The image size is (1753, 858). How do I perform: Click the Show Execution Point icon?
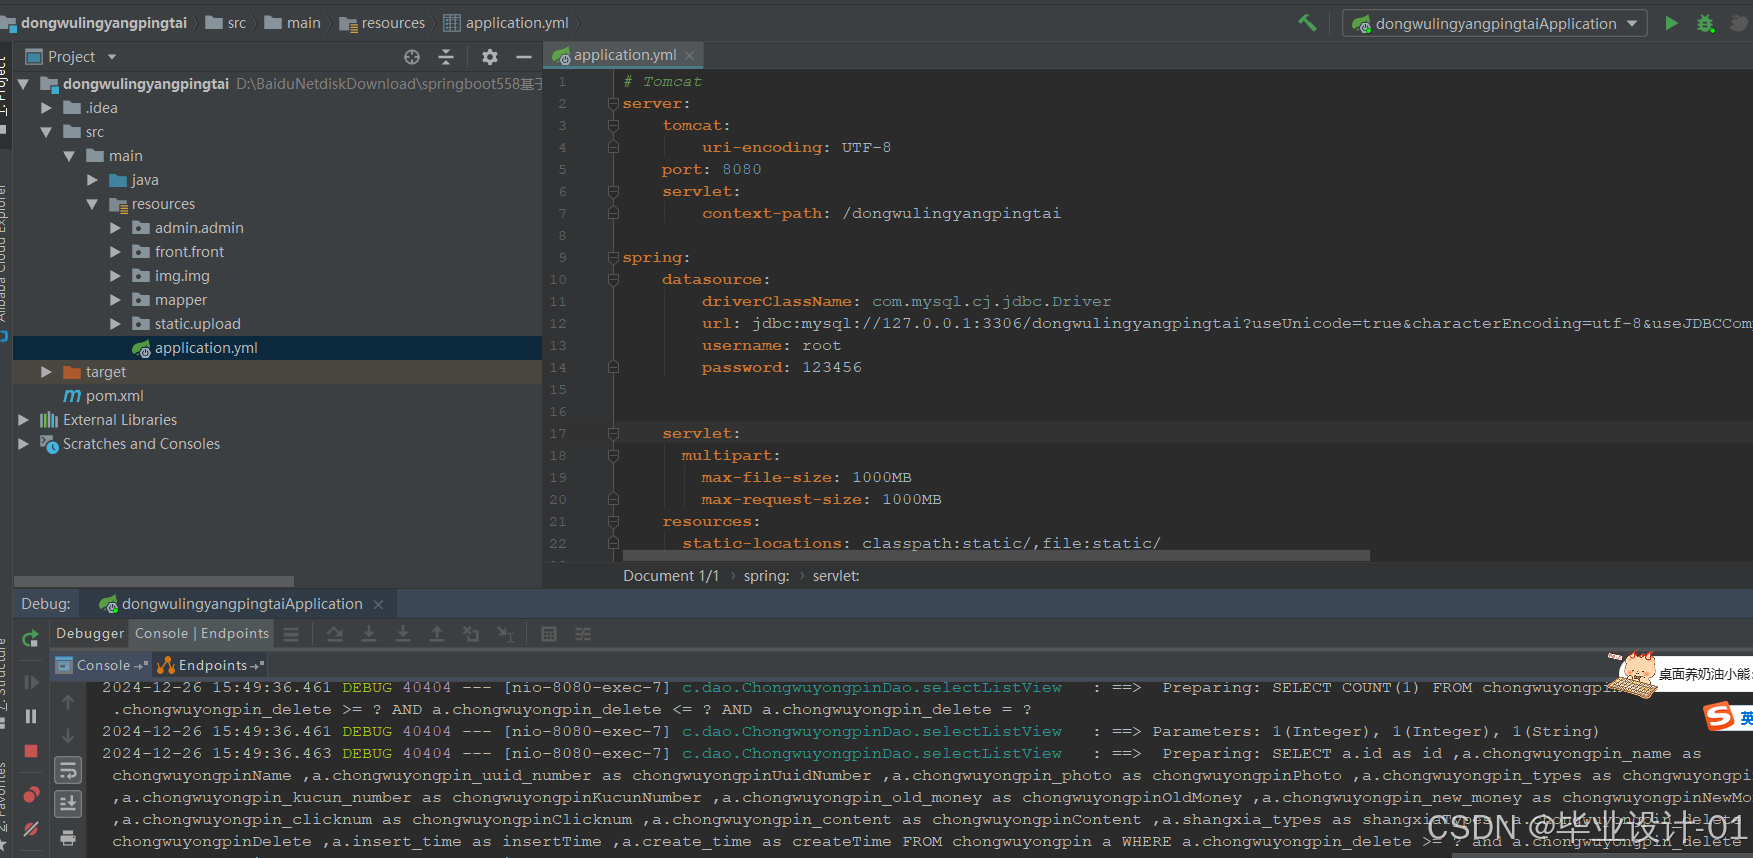tap(291, 634)
